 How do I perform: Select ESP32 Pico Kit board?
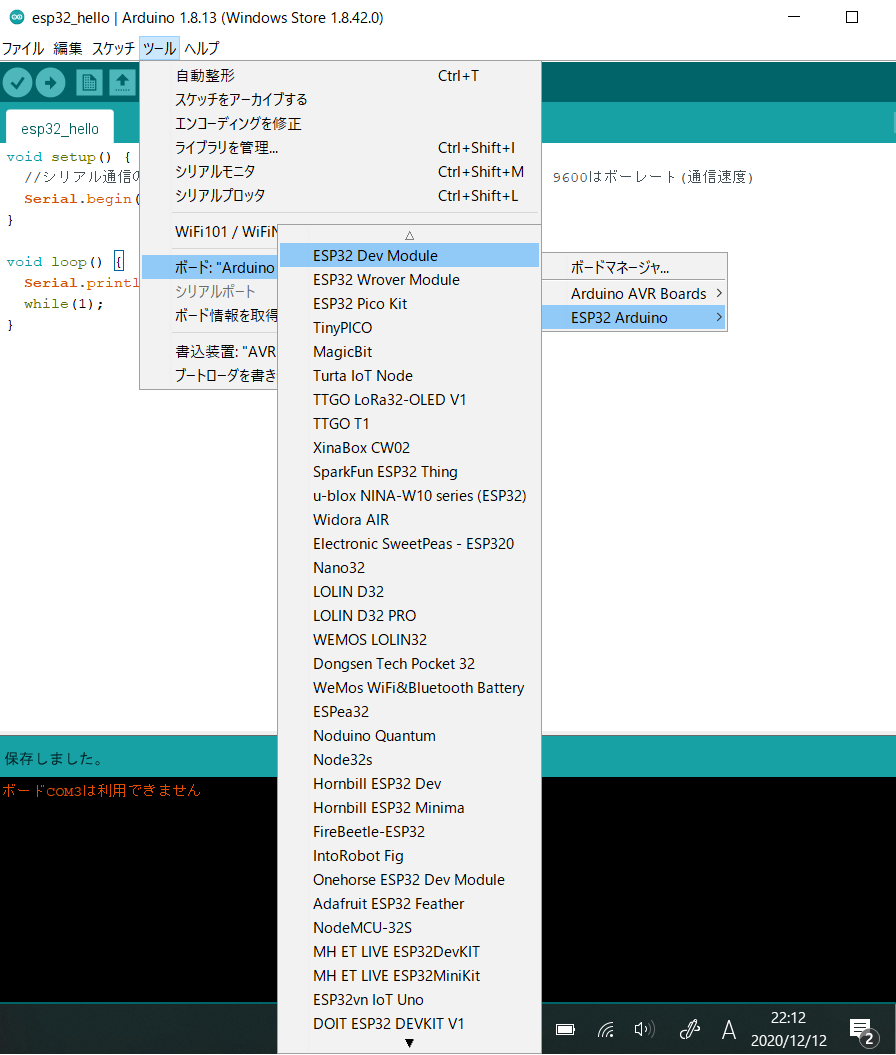409,303
